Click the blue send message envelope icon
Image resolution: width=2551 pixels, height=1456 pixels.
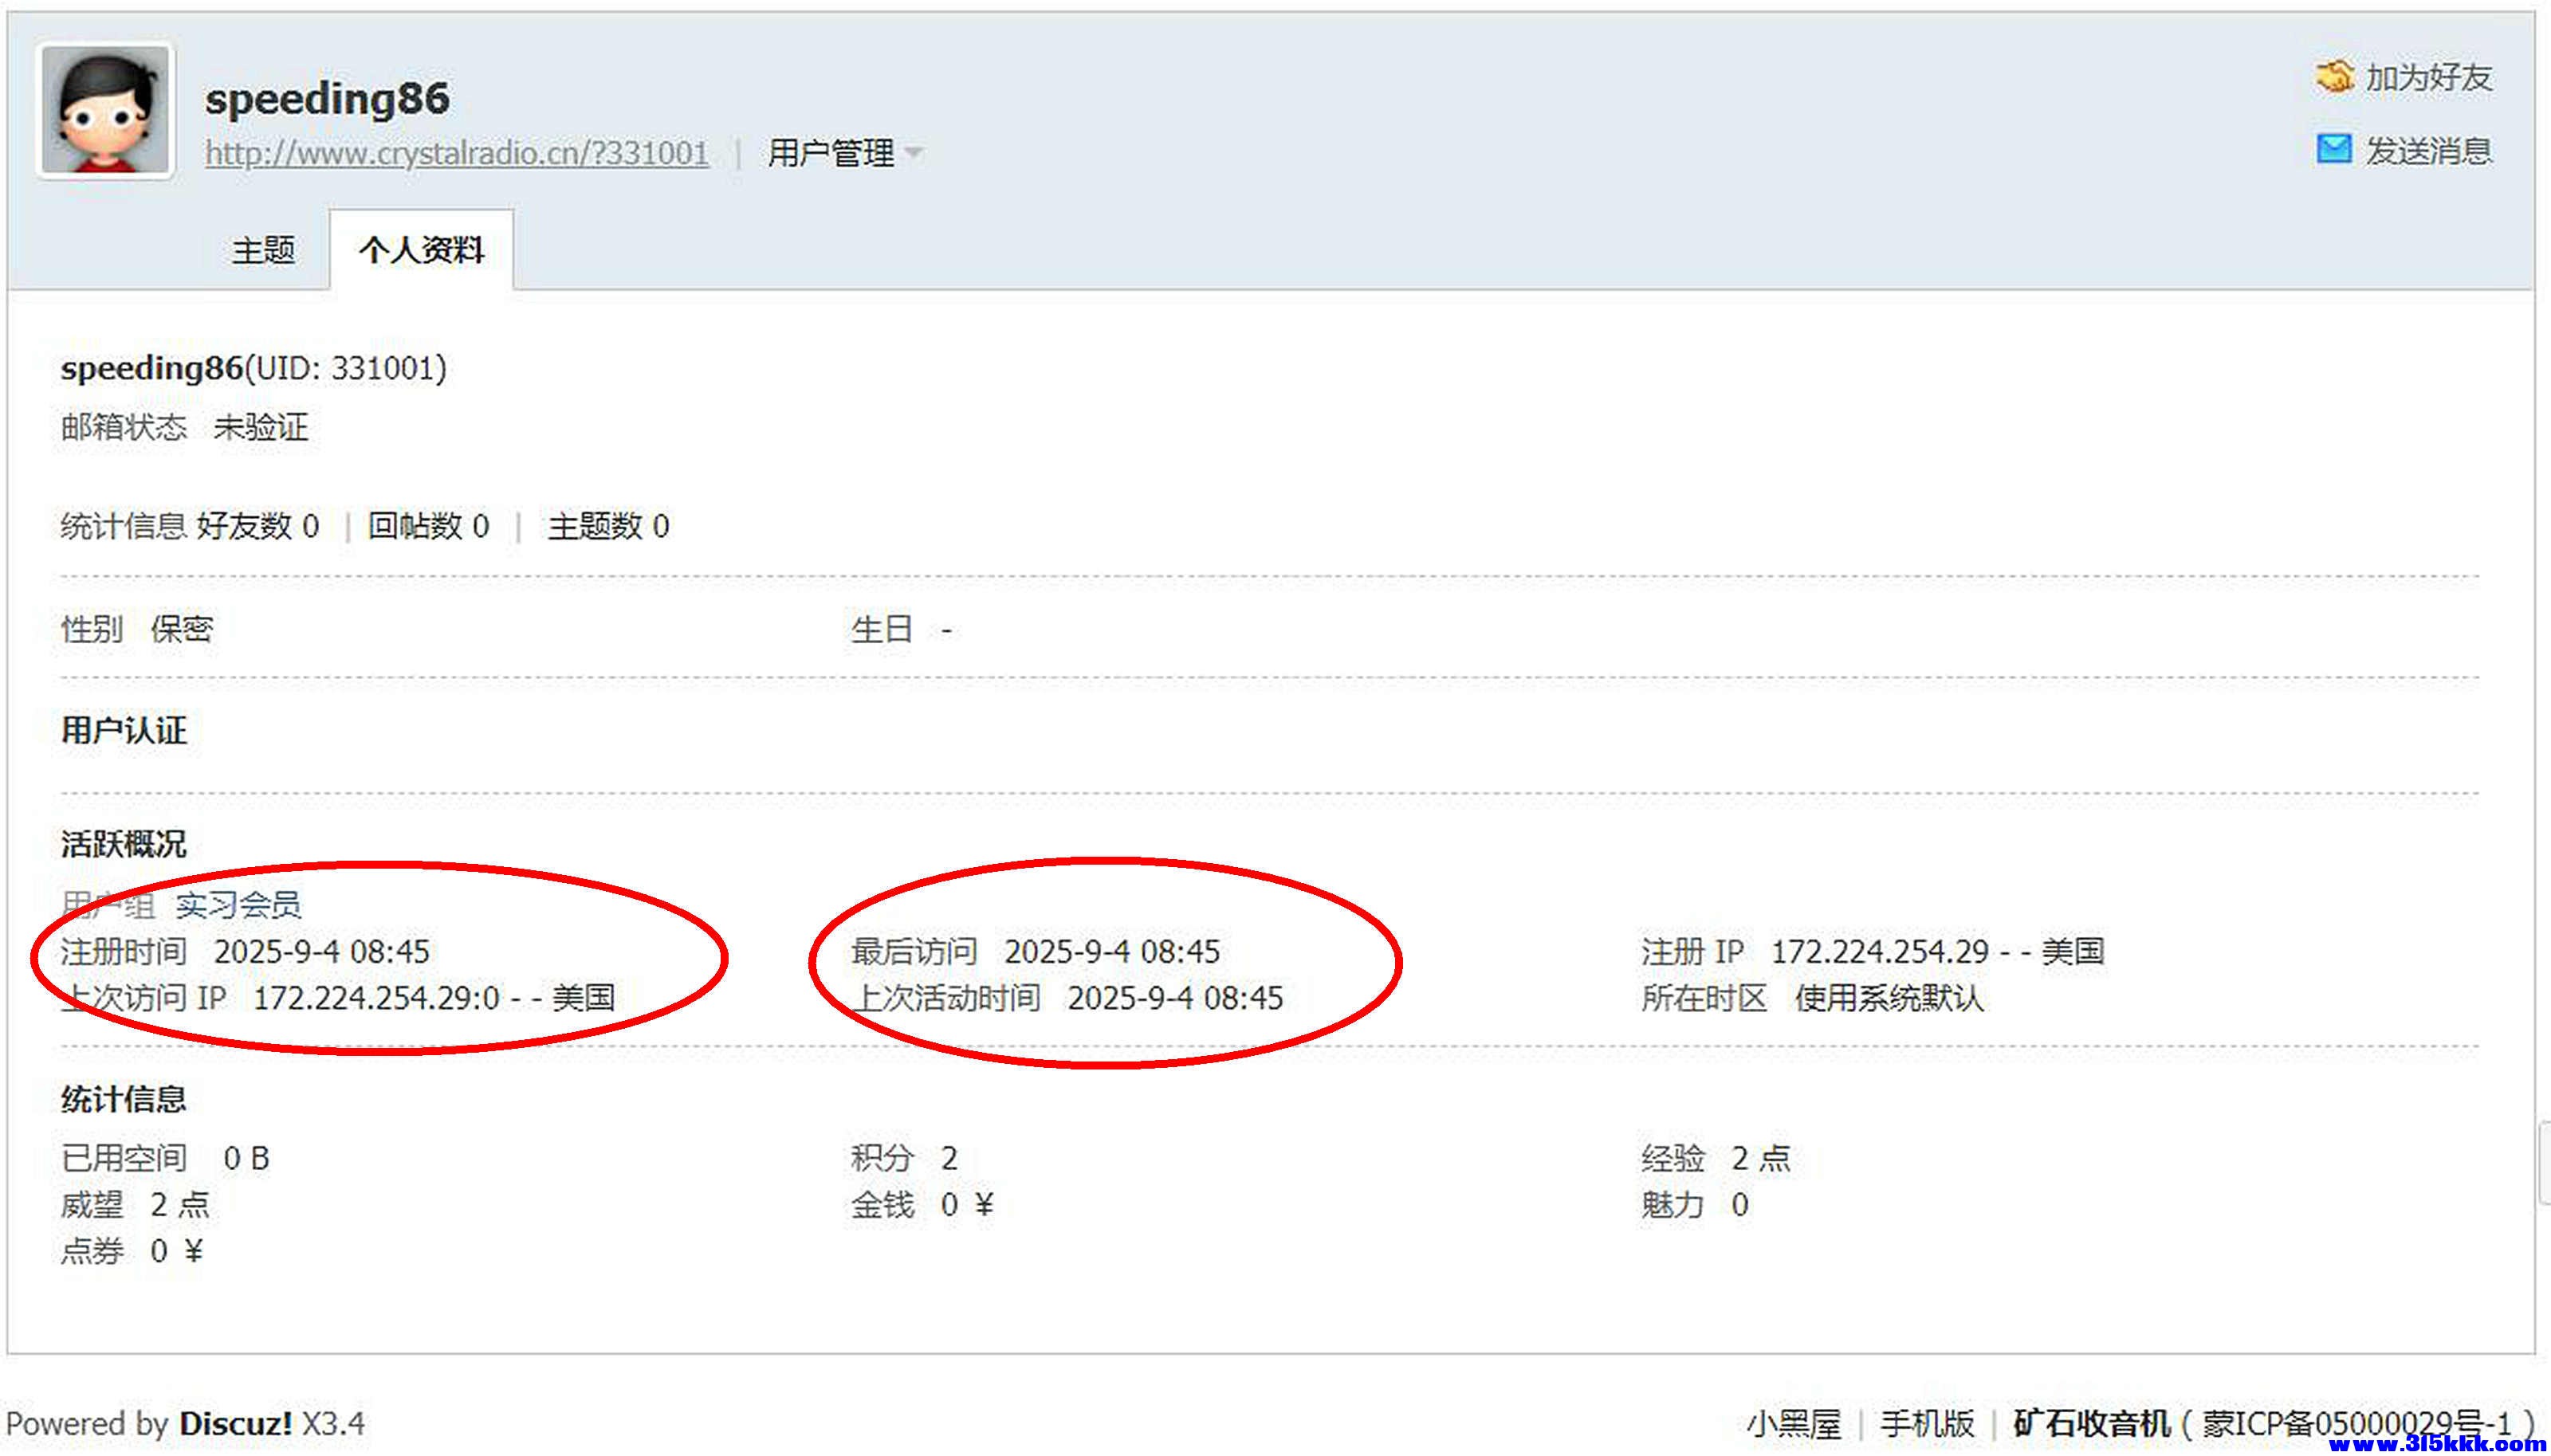2334,150
